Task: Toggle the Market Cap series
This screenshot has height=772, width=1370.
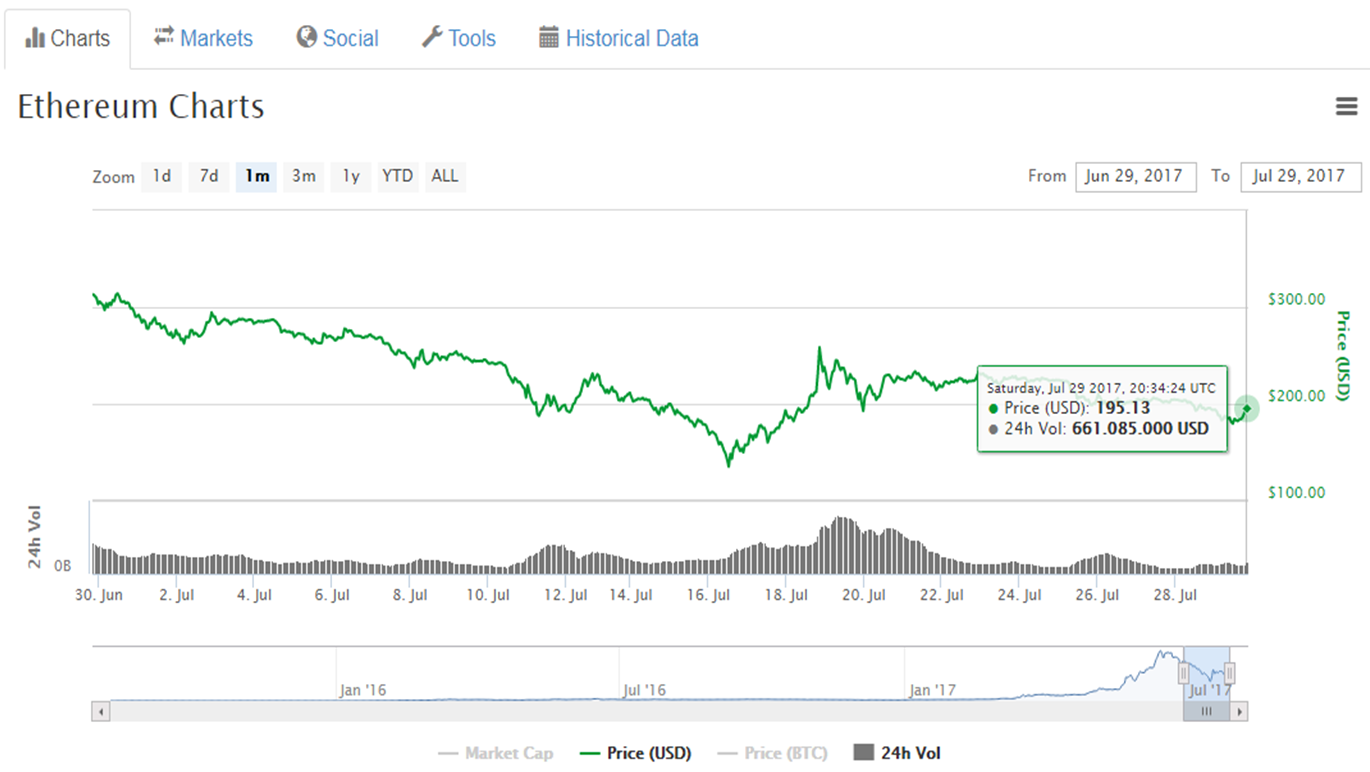Action: pyautogui.click(x=495, y=753)
